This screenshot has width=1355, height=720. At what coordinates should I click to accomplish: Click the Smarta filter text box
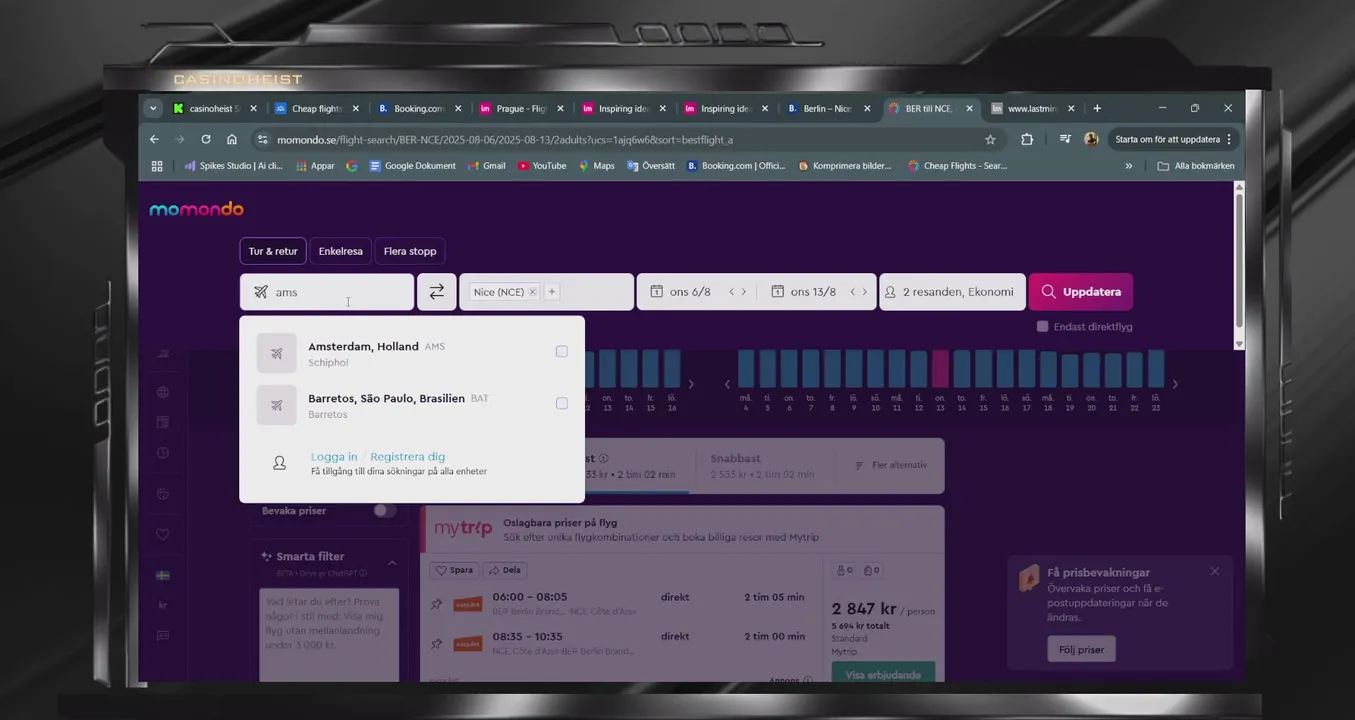coord(329,634)
